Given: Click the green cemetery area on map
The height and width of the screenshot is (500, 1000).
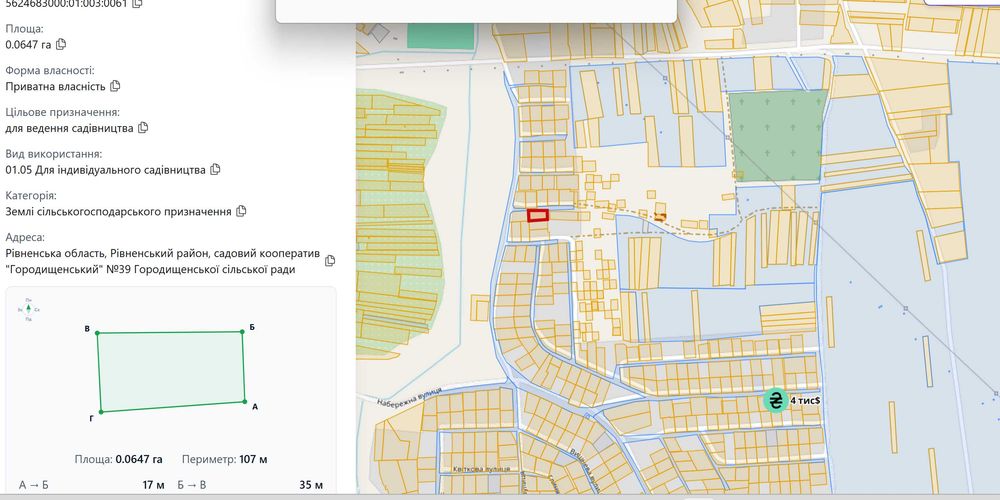Looking at the screenshot, I should [x=777, y=136].
